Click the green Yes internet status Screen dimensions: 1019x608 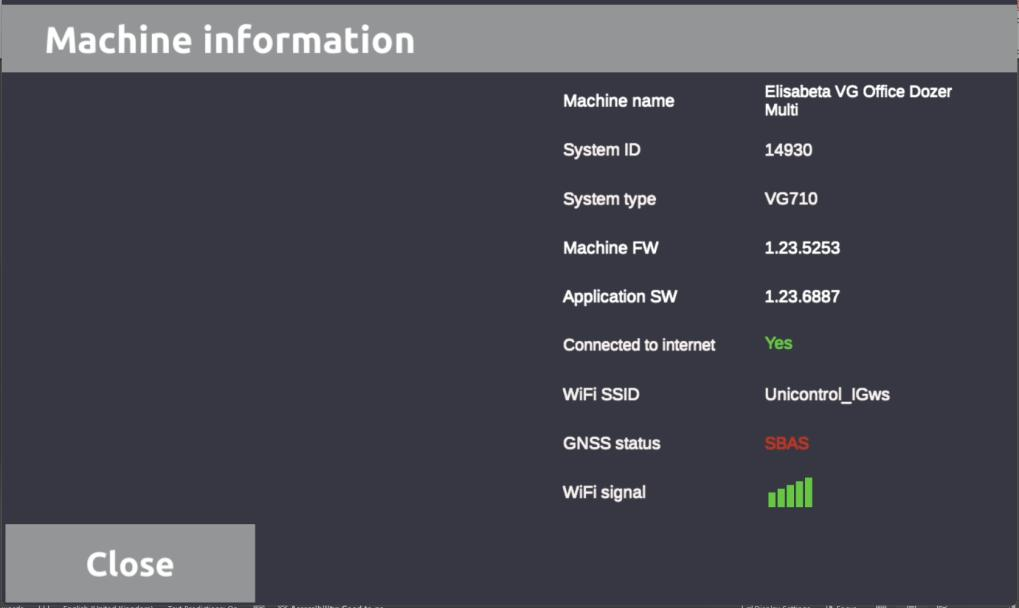[x=778, y=343]
